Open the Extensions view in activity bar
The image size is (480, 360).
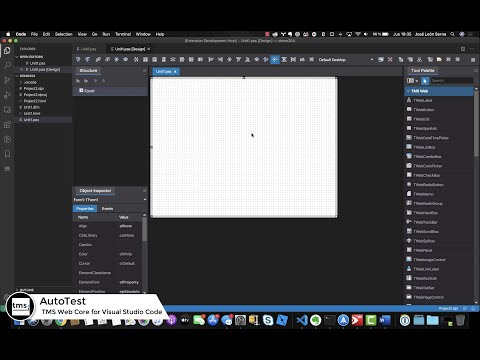click(x=7, y=125)
